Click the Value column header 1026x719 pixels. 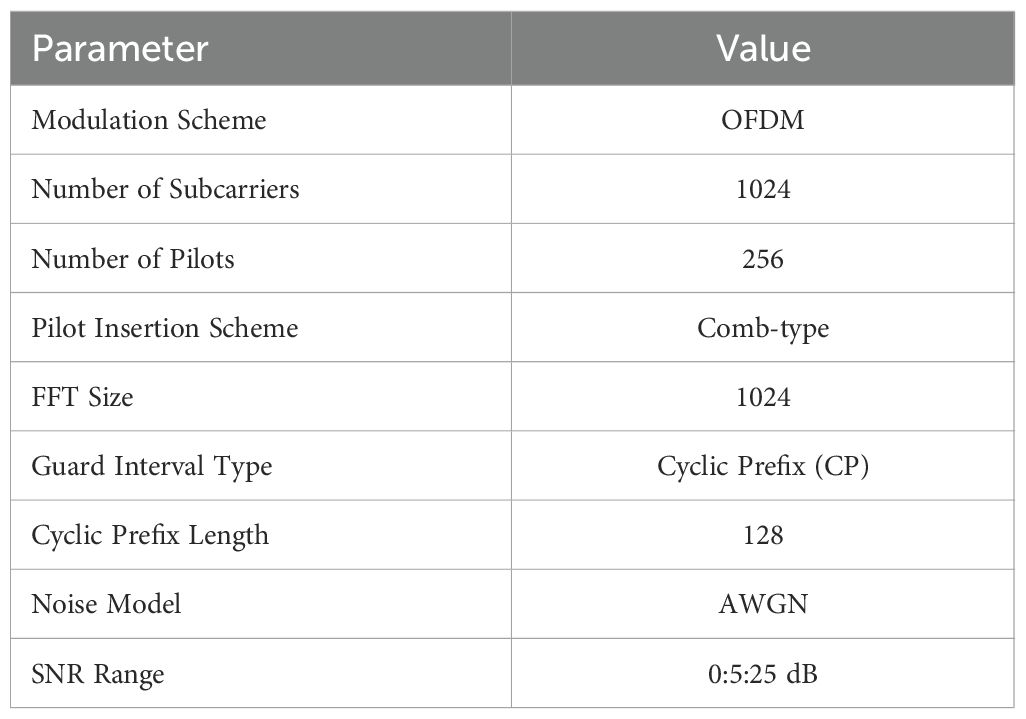[763, 49]
